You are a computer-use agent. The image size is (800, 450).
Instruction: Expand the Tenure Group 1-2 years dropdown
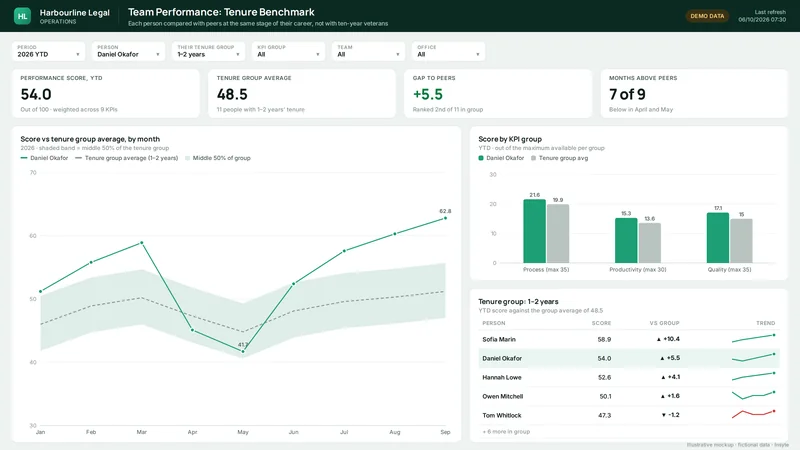coord(208,52)
